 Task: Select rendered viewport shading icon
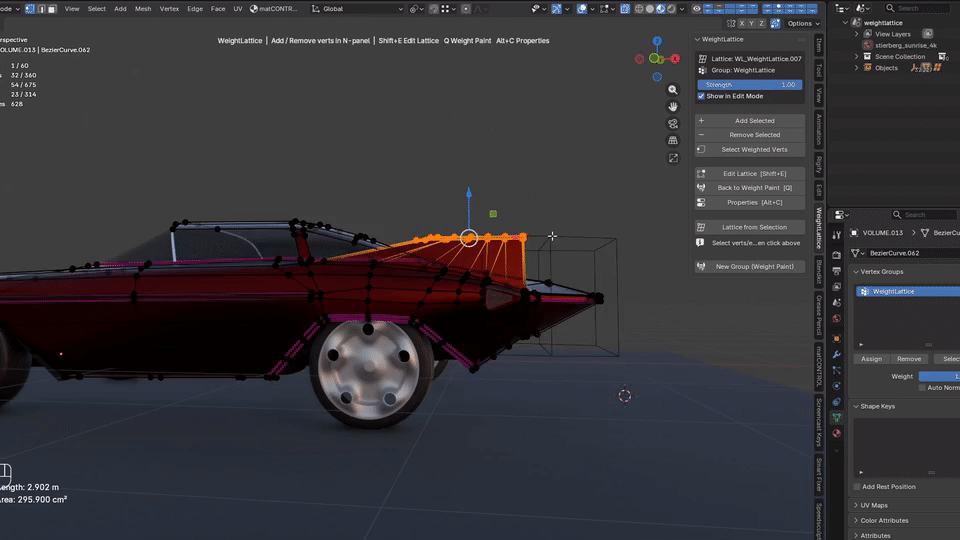point(671,9)
